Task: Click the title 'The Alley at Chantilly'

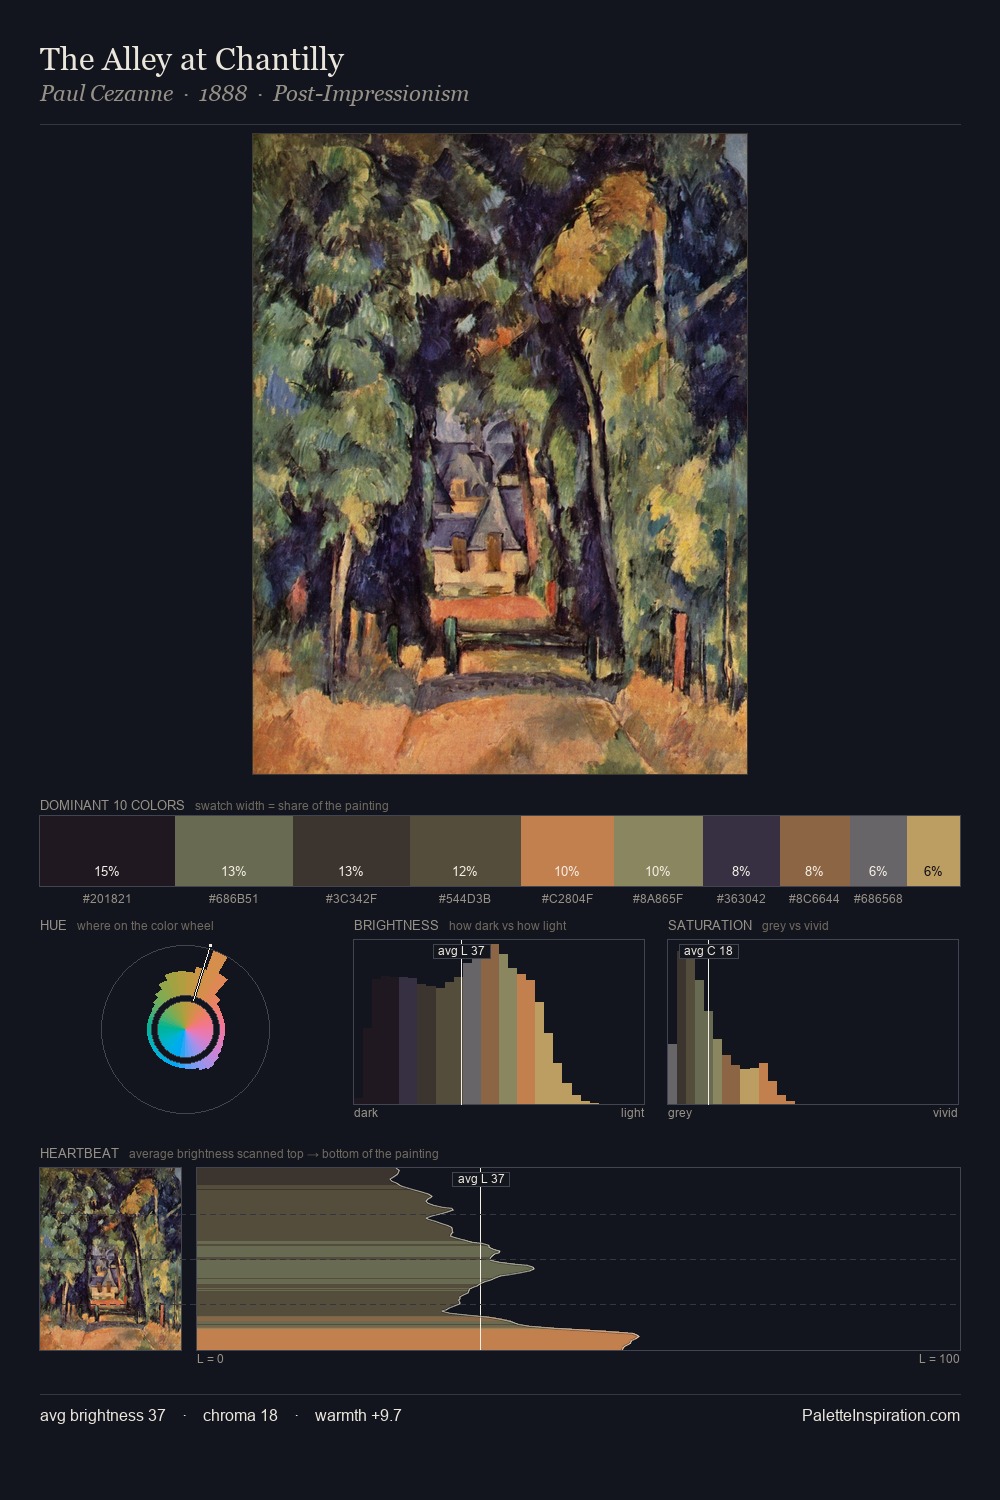Action: pyautogui.click(x=192, y=59)
